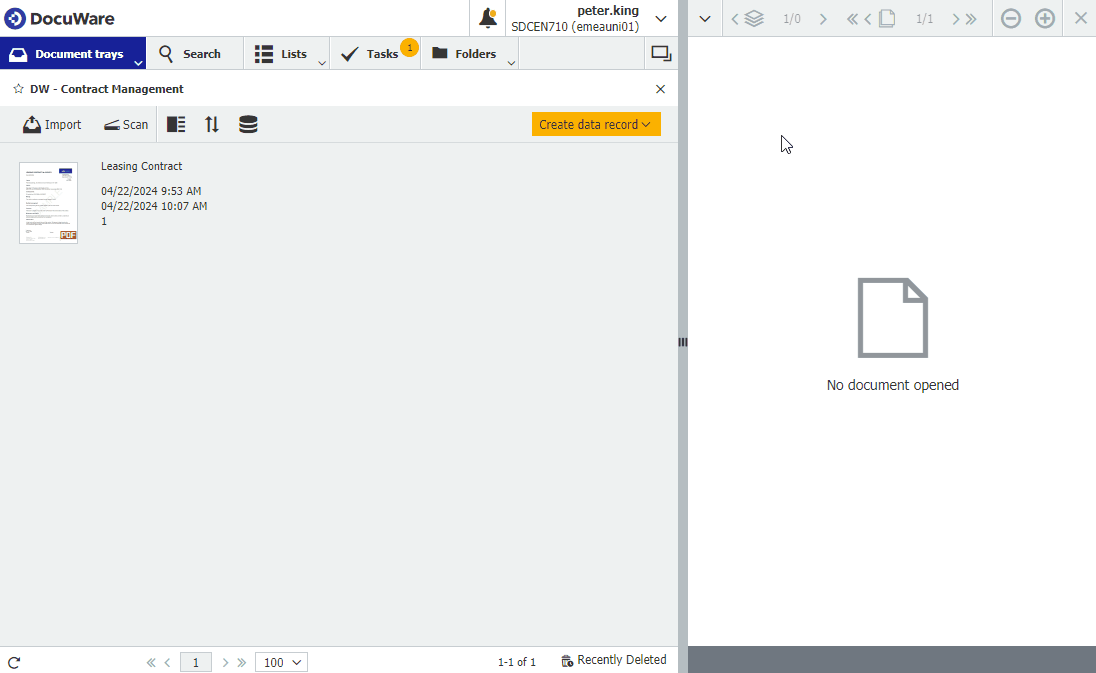The height and width of the screenshot is (673, 1096).
Task: Toggle the list view display icon
Action: coord(176,124)
